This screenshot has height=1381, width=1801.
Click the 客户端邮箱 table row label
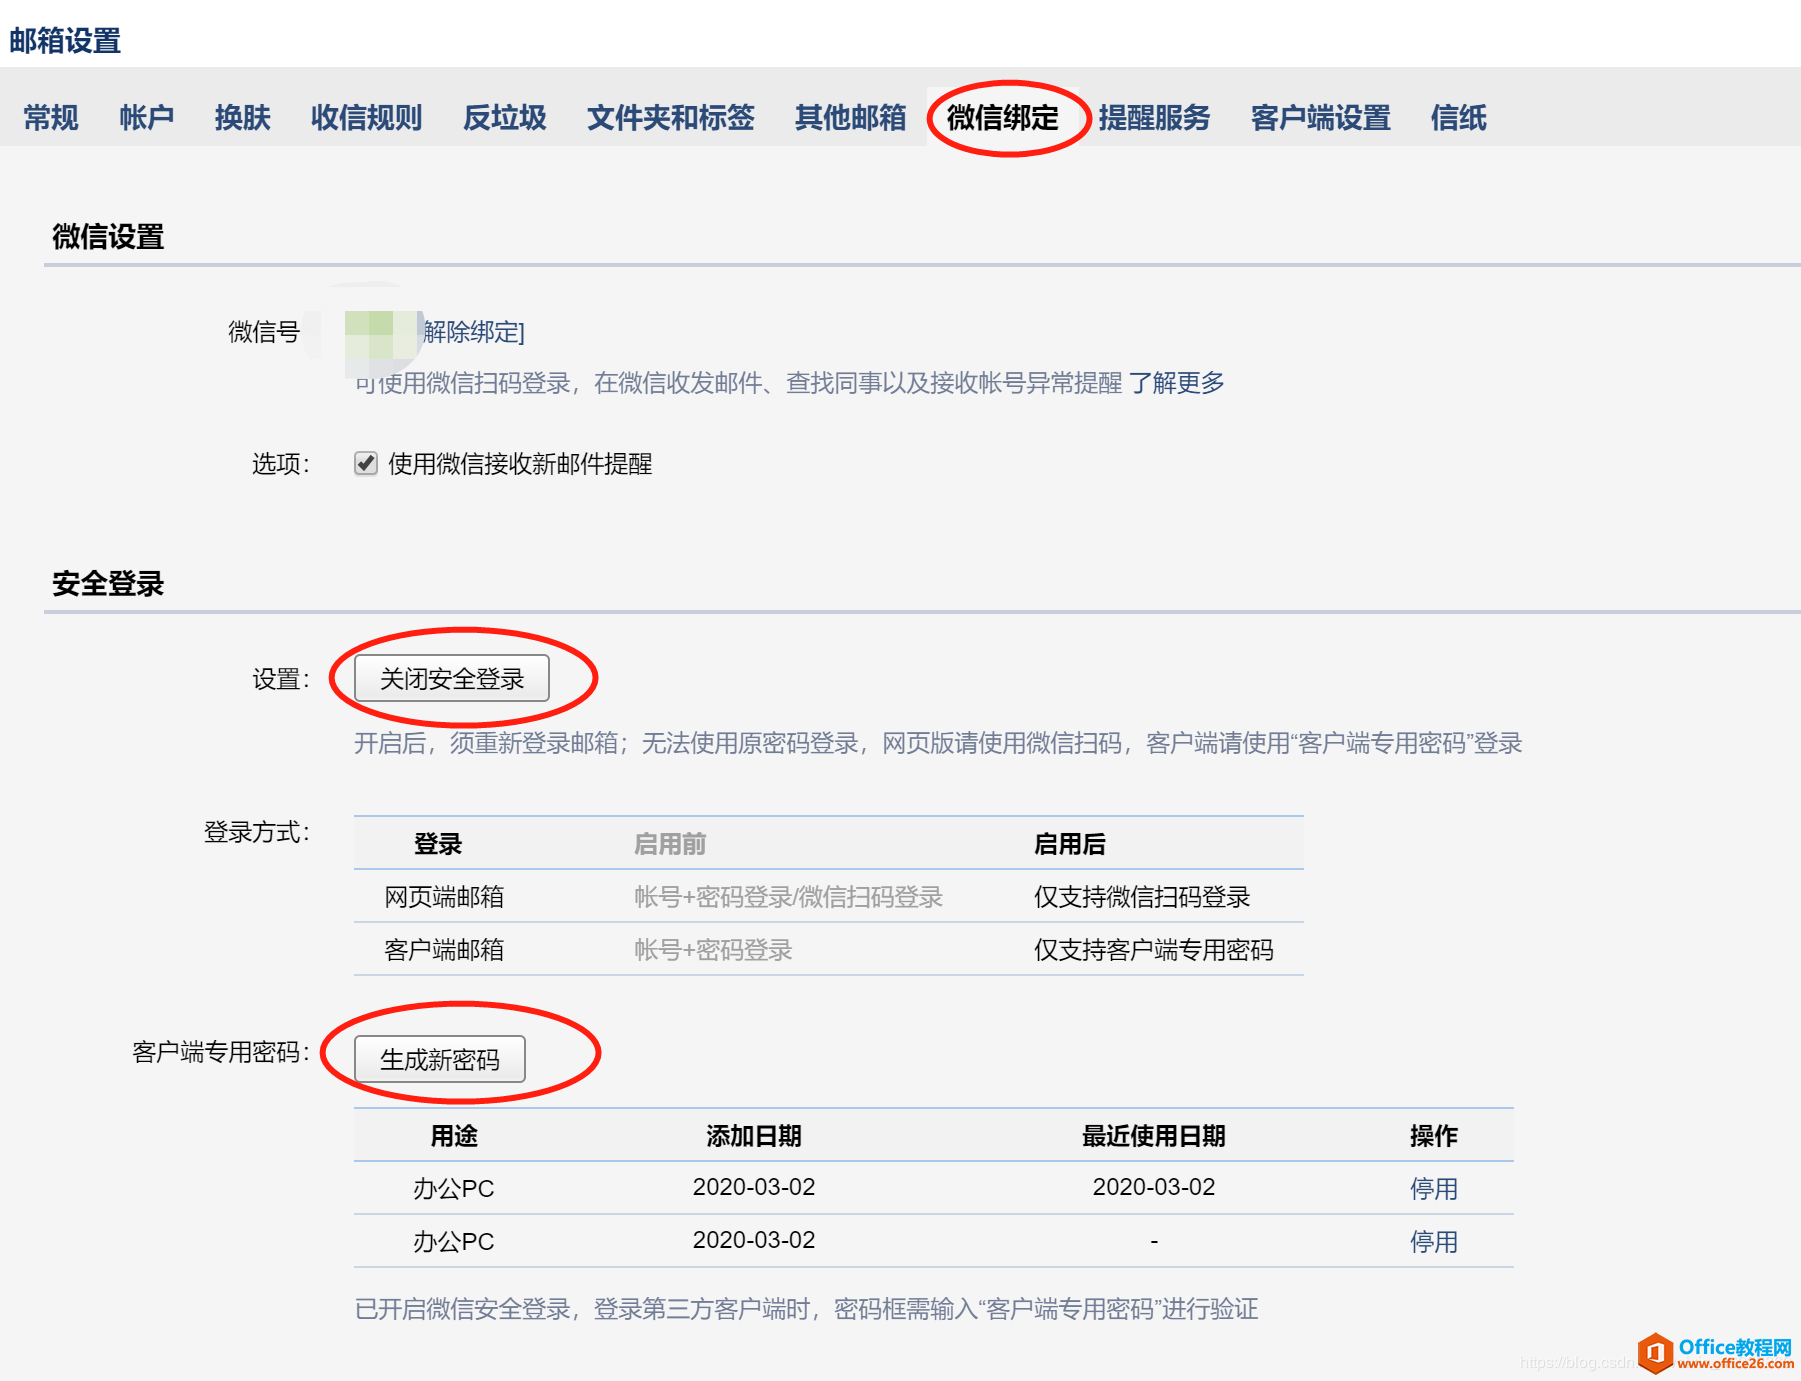[444, 950]
